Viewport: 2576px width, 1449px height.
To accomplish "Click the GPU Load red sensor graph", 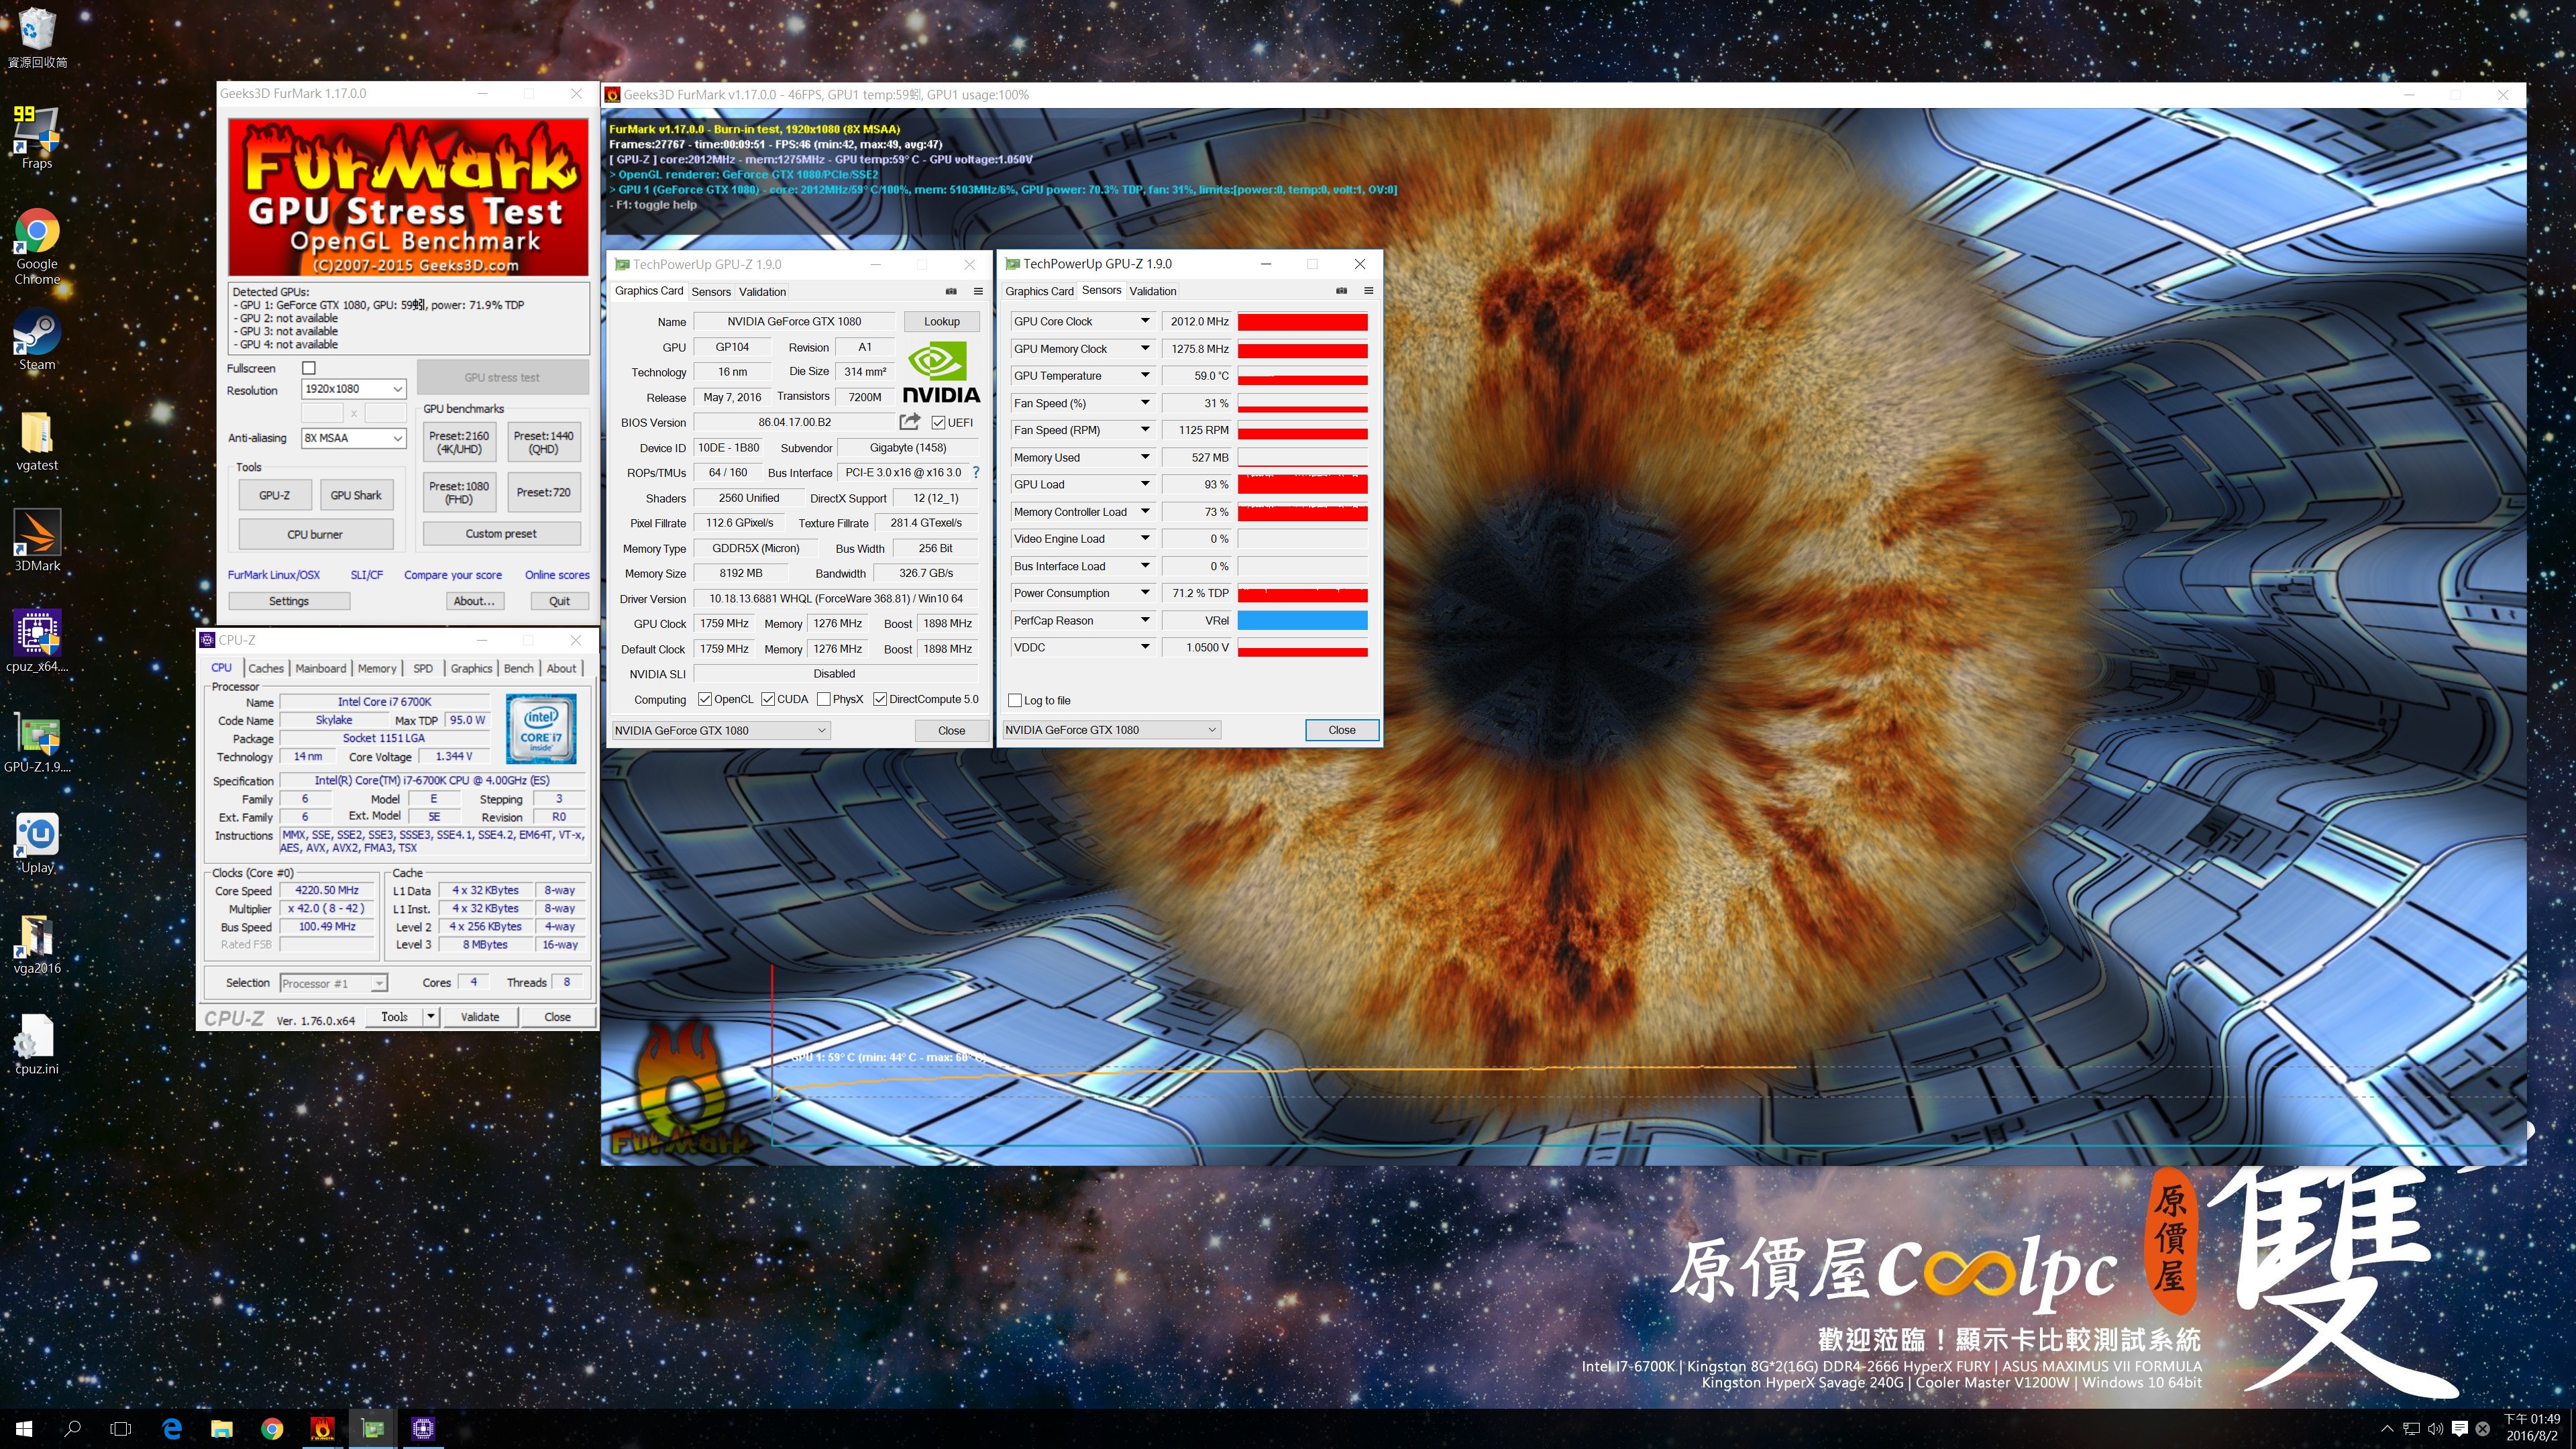I will [1302, 484].
